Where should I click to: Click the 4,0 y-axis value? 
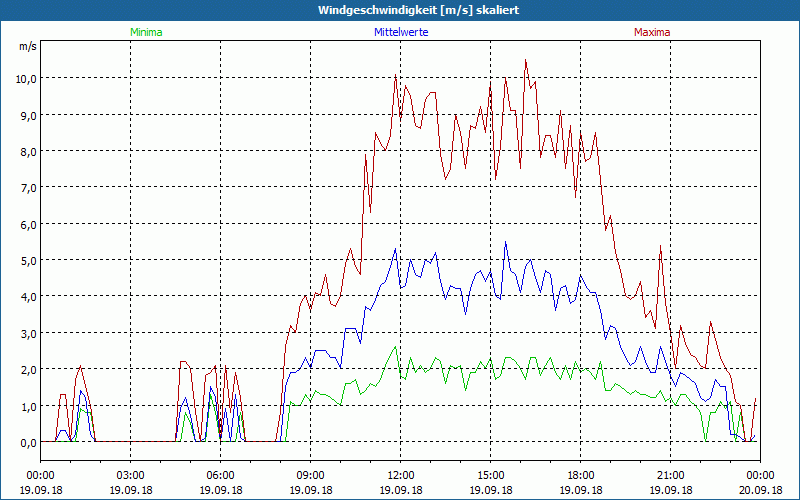[29, 297]
